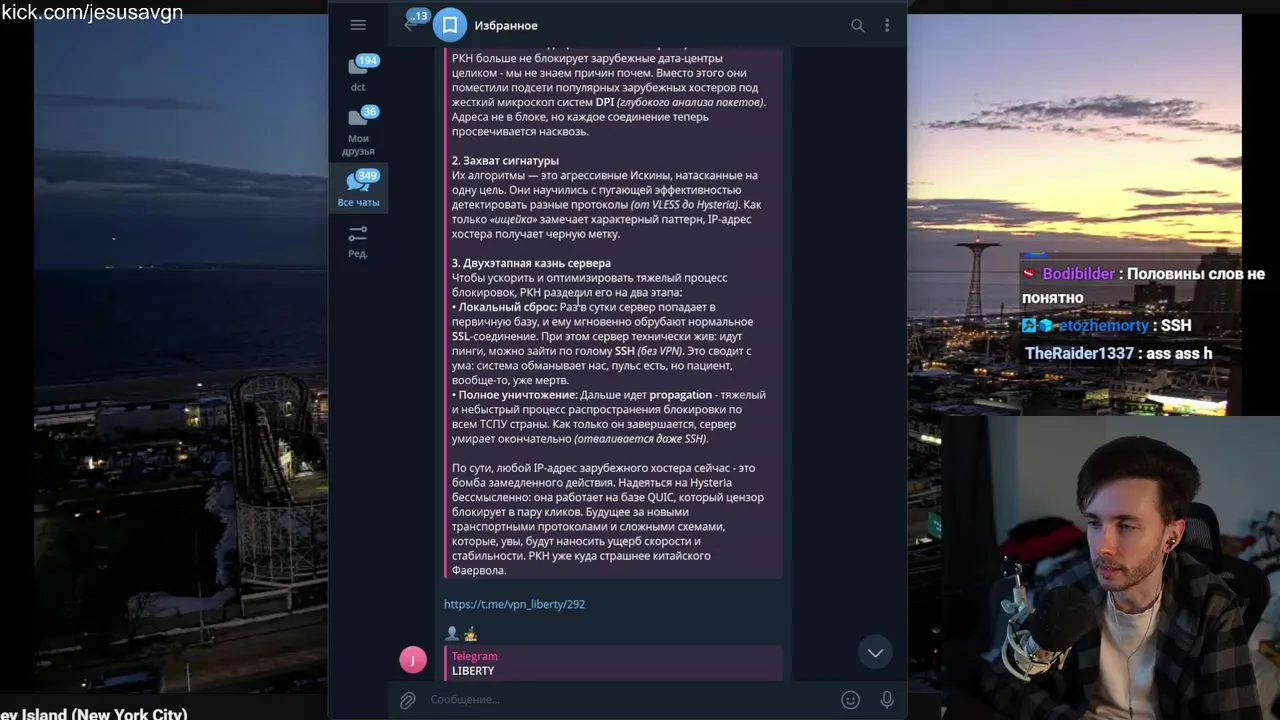Screen dimensions: 1280x720
Task: Switch to the Все чаты folder
Action: point(358,189)
